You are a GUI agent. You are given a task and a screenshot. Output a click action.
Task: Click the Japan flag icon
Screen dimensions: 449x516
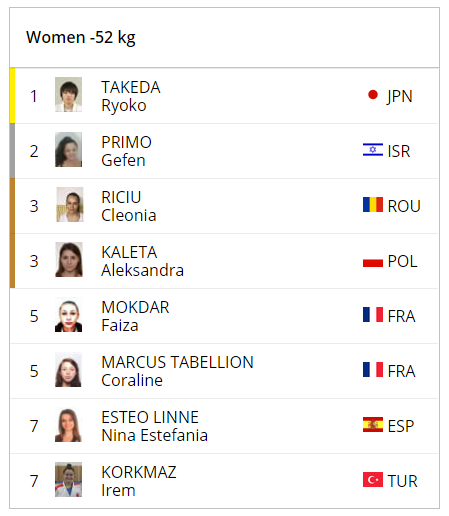[373, 95]
